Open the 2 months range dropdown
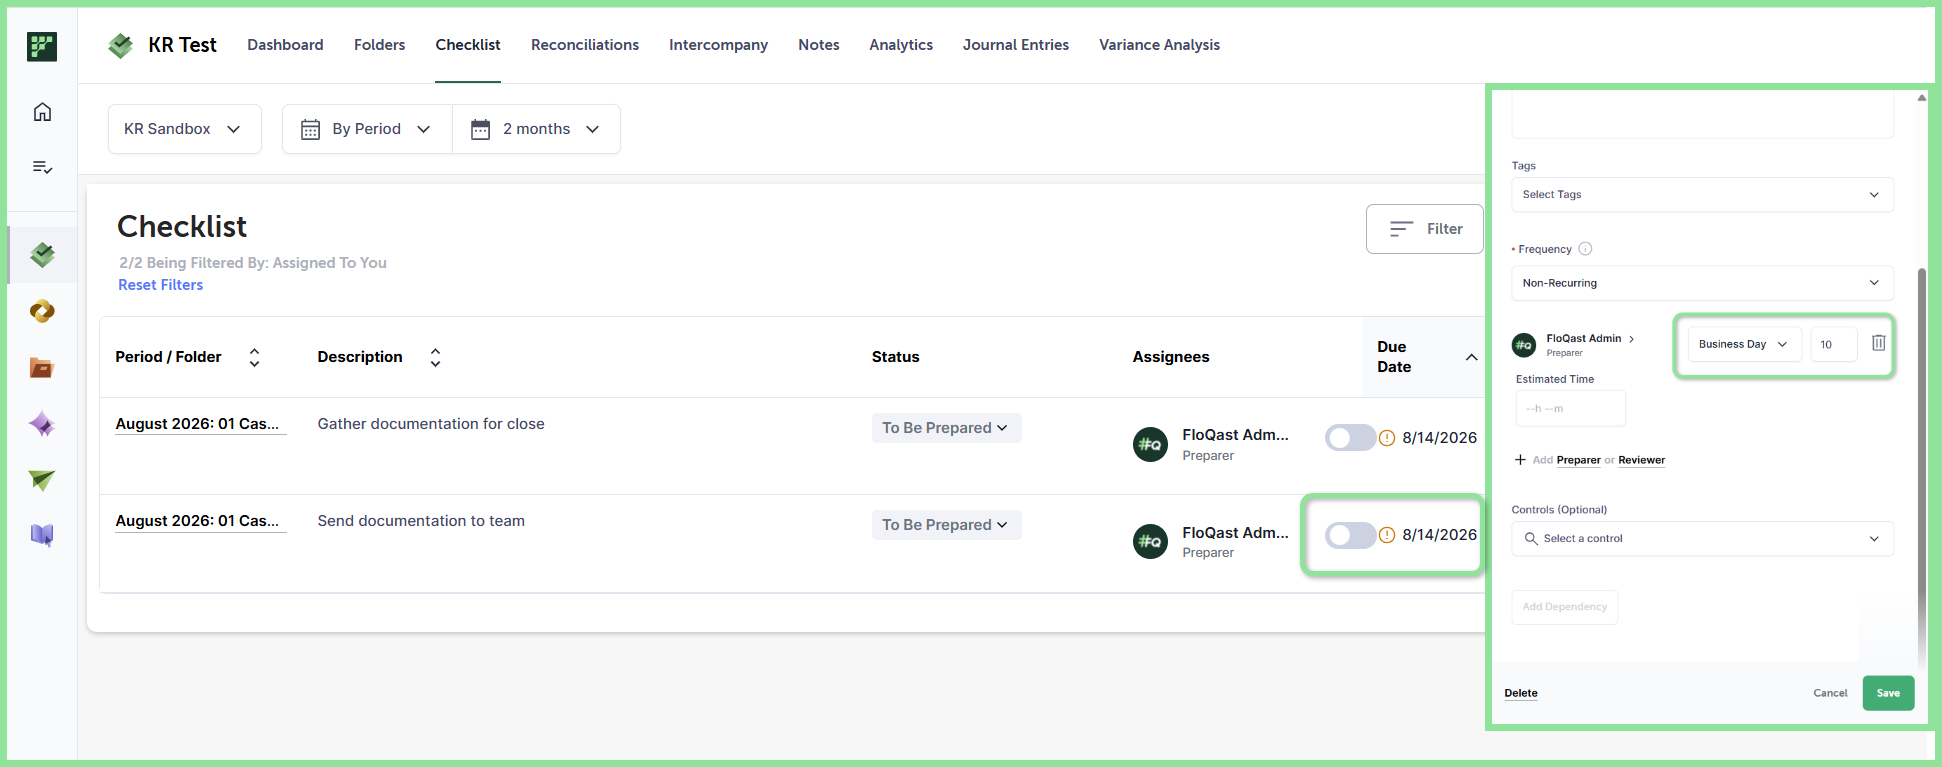This screenshot has height=767, width=1942. click(536, 129)
